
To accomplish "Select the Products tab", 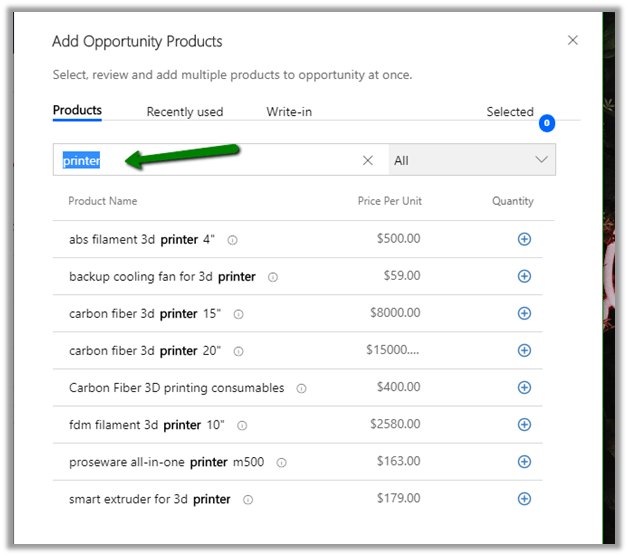I will click(x=77, y=110).
